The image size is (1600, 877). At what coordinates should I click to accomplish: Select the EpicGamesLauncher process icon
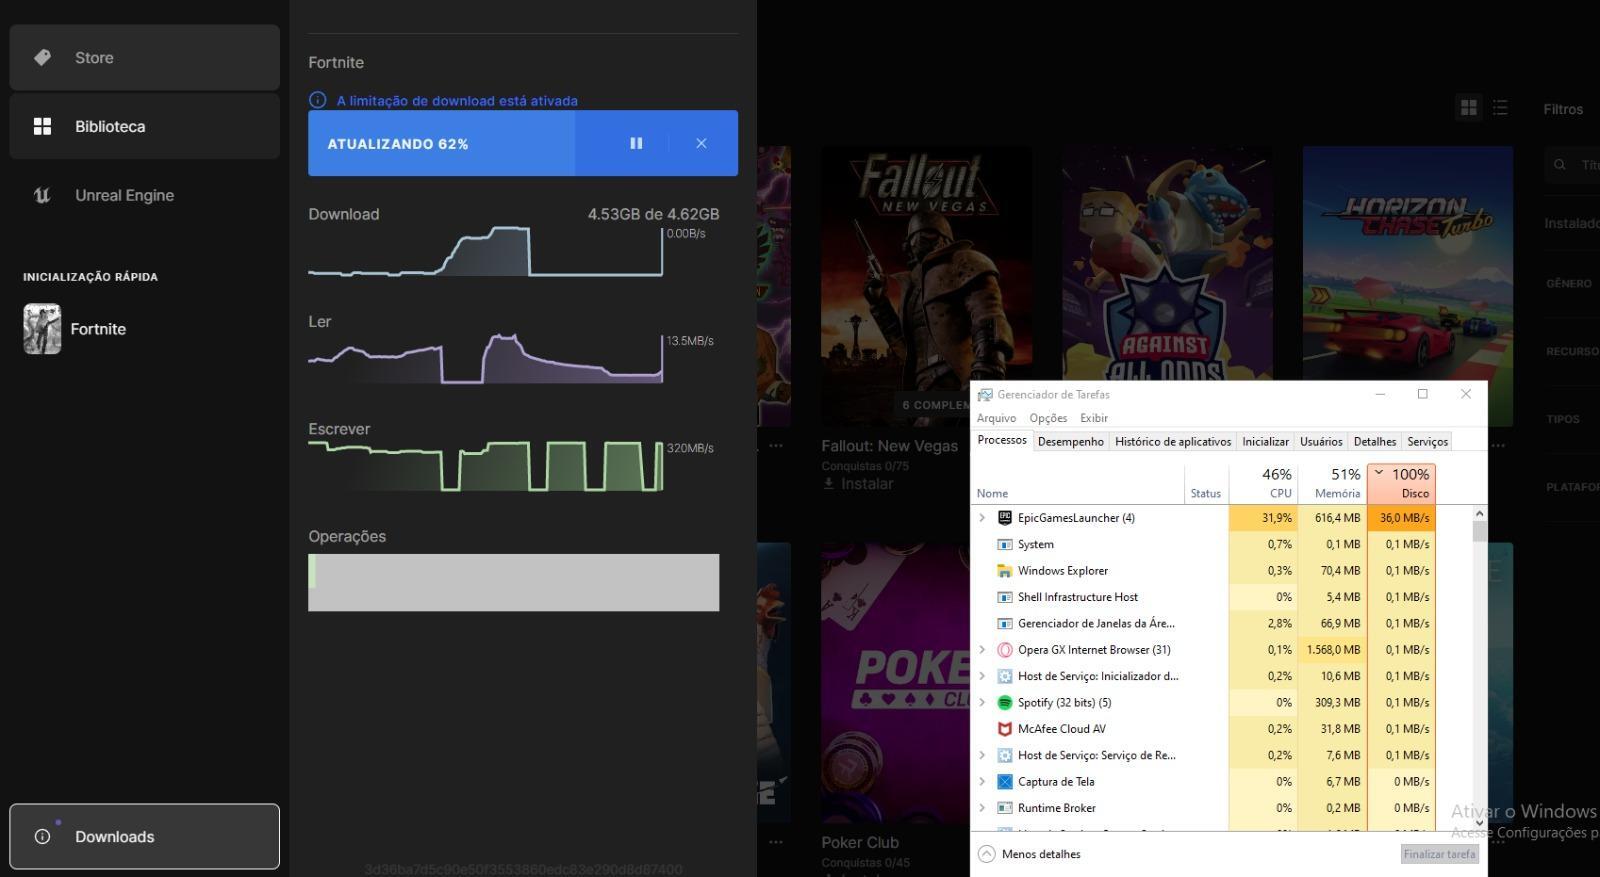[x=1005, y=518]
